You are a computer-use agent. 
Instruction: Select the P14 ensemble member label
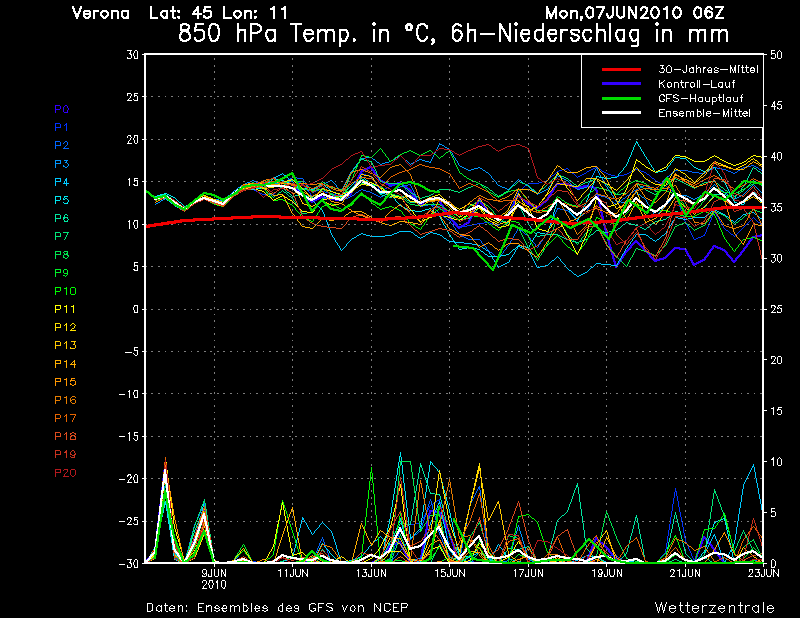(x=64, y=364)
